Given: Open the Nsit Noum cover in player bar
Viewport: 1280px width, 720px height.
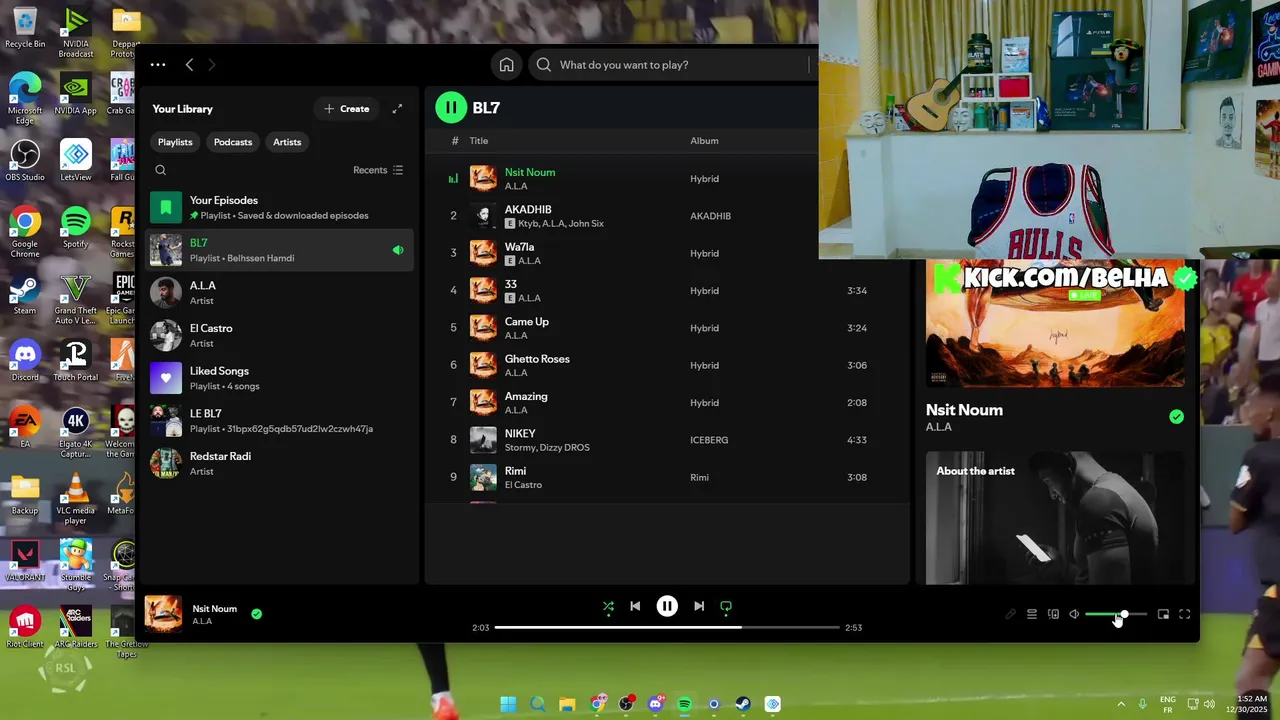Looking at the screenshot, I should pyautogui.click(x=163, y=614).
